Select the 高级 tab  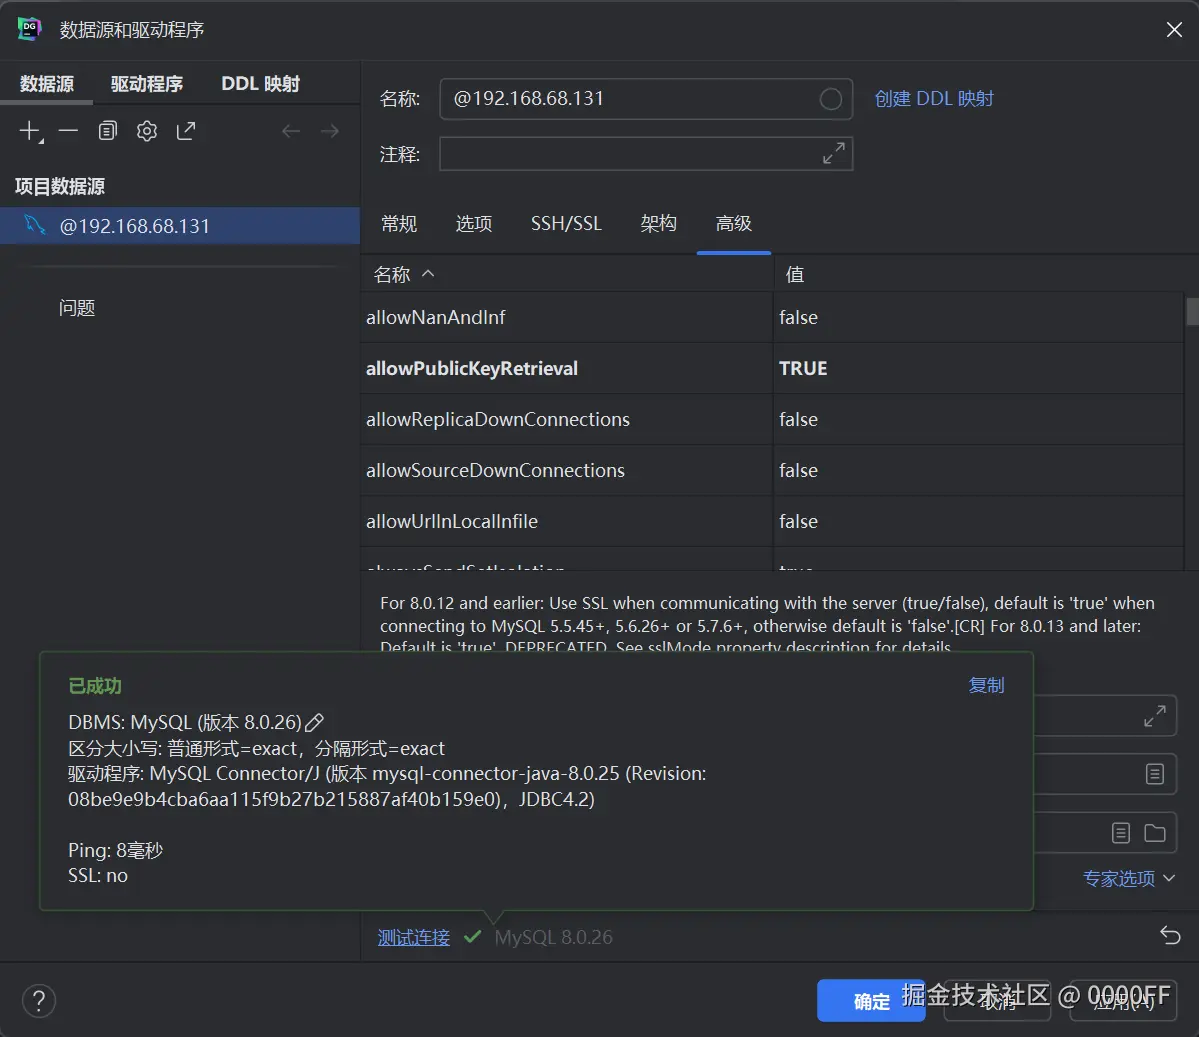733,223
